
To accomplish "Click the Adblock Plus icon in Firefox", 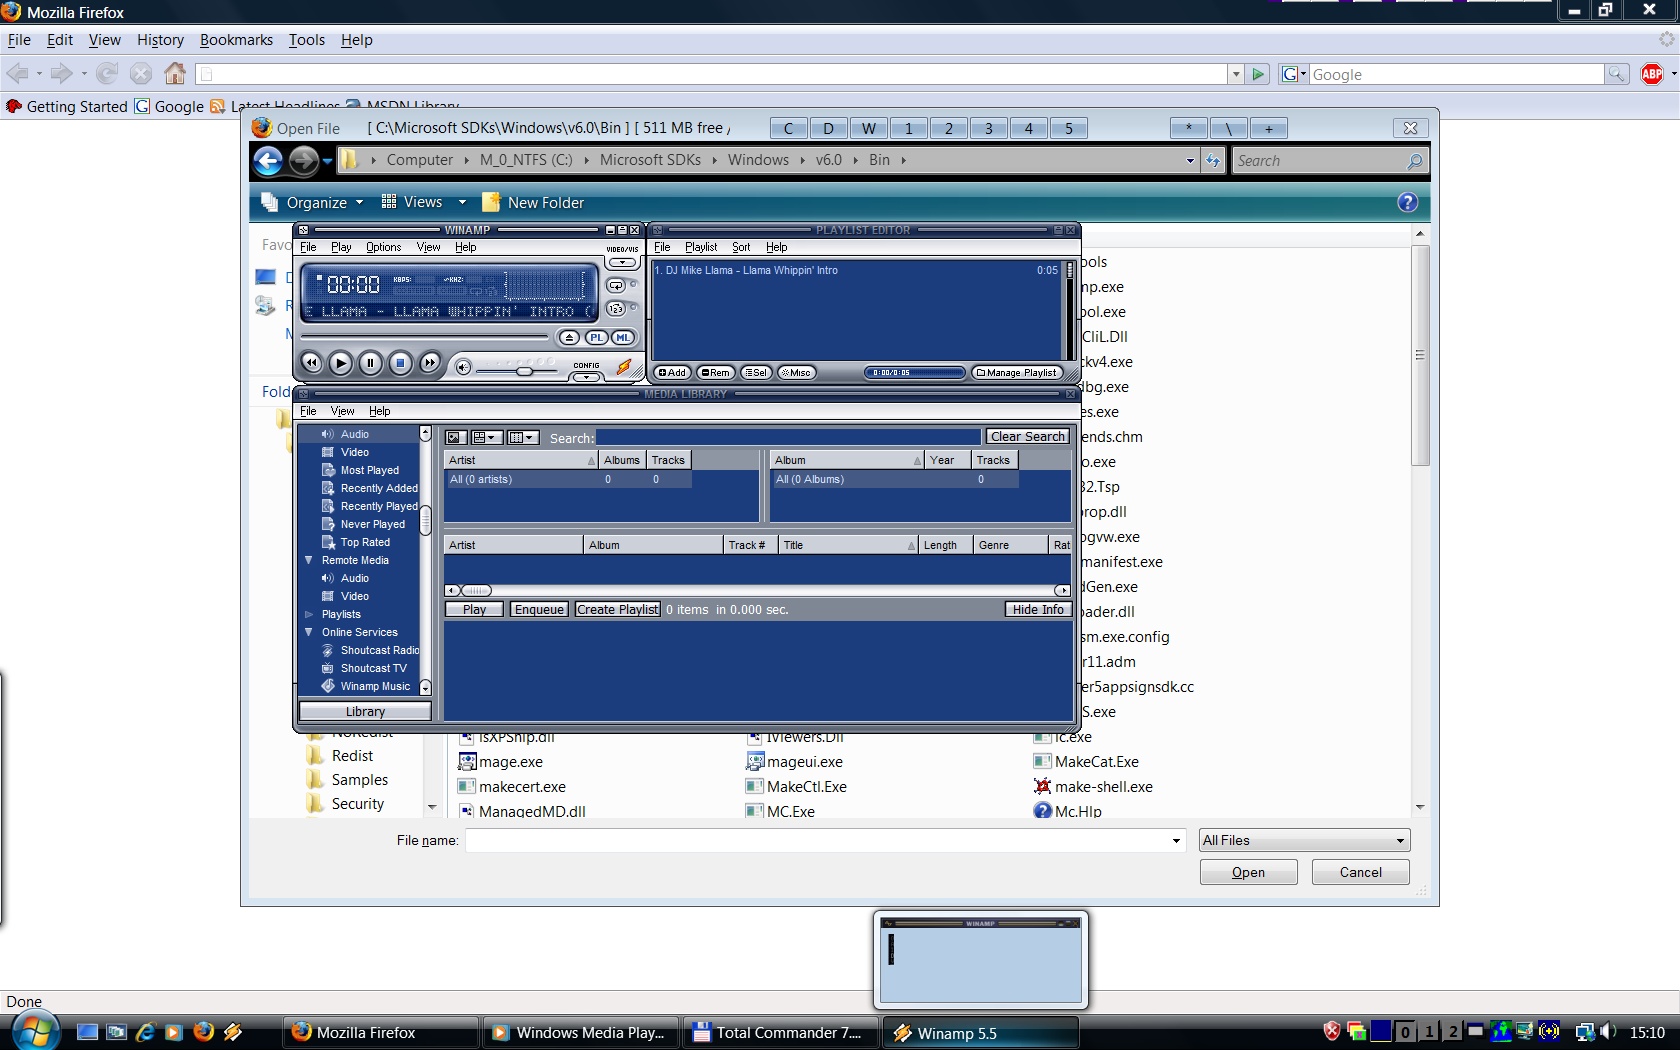I will (1652, 74).
